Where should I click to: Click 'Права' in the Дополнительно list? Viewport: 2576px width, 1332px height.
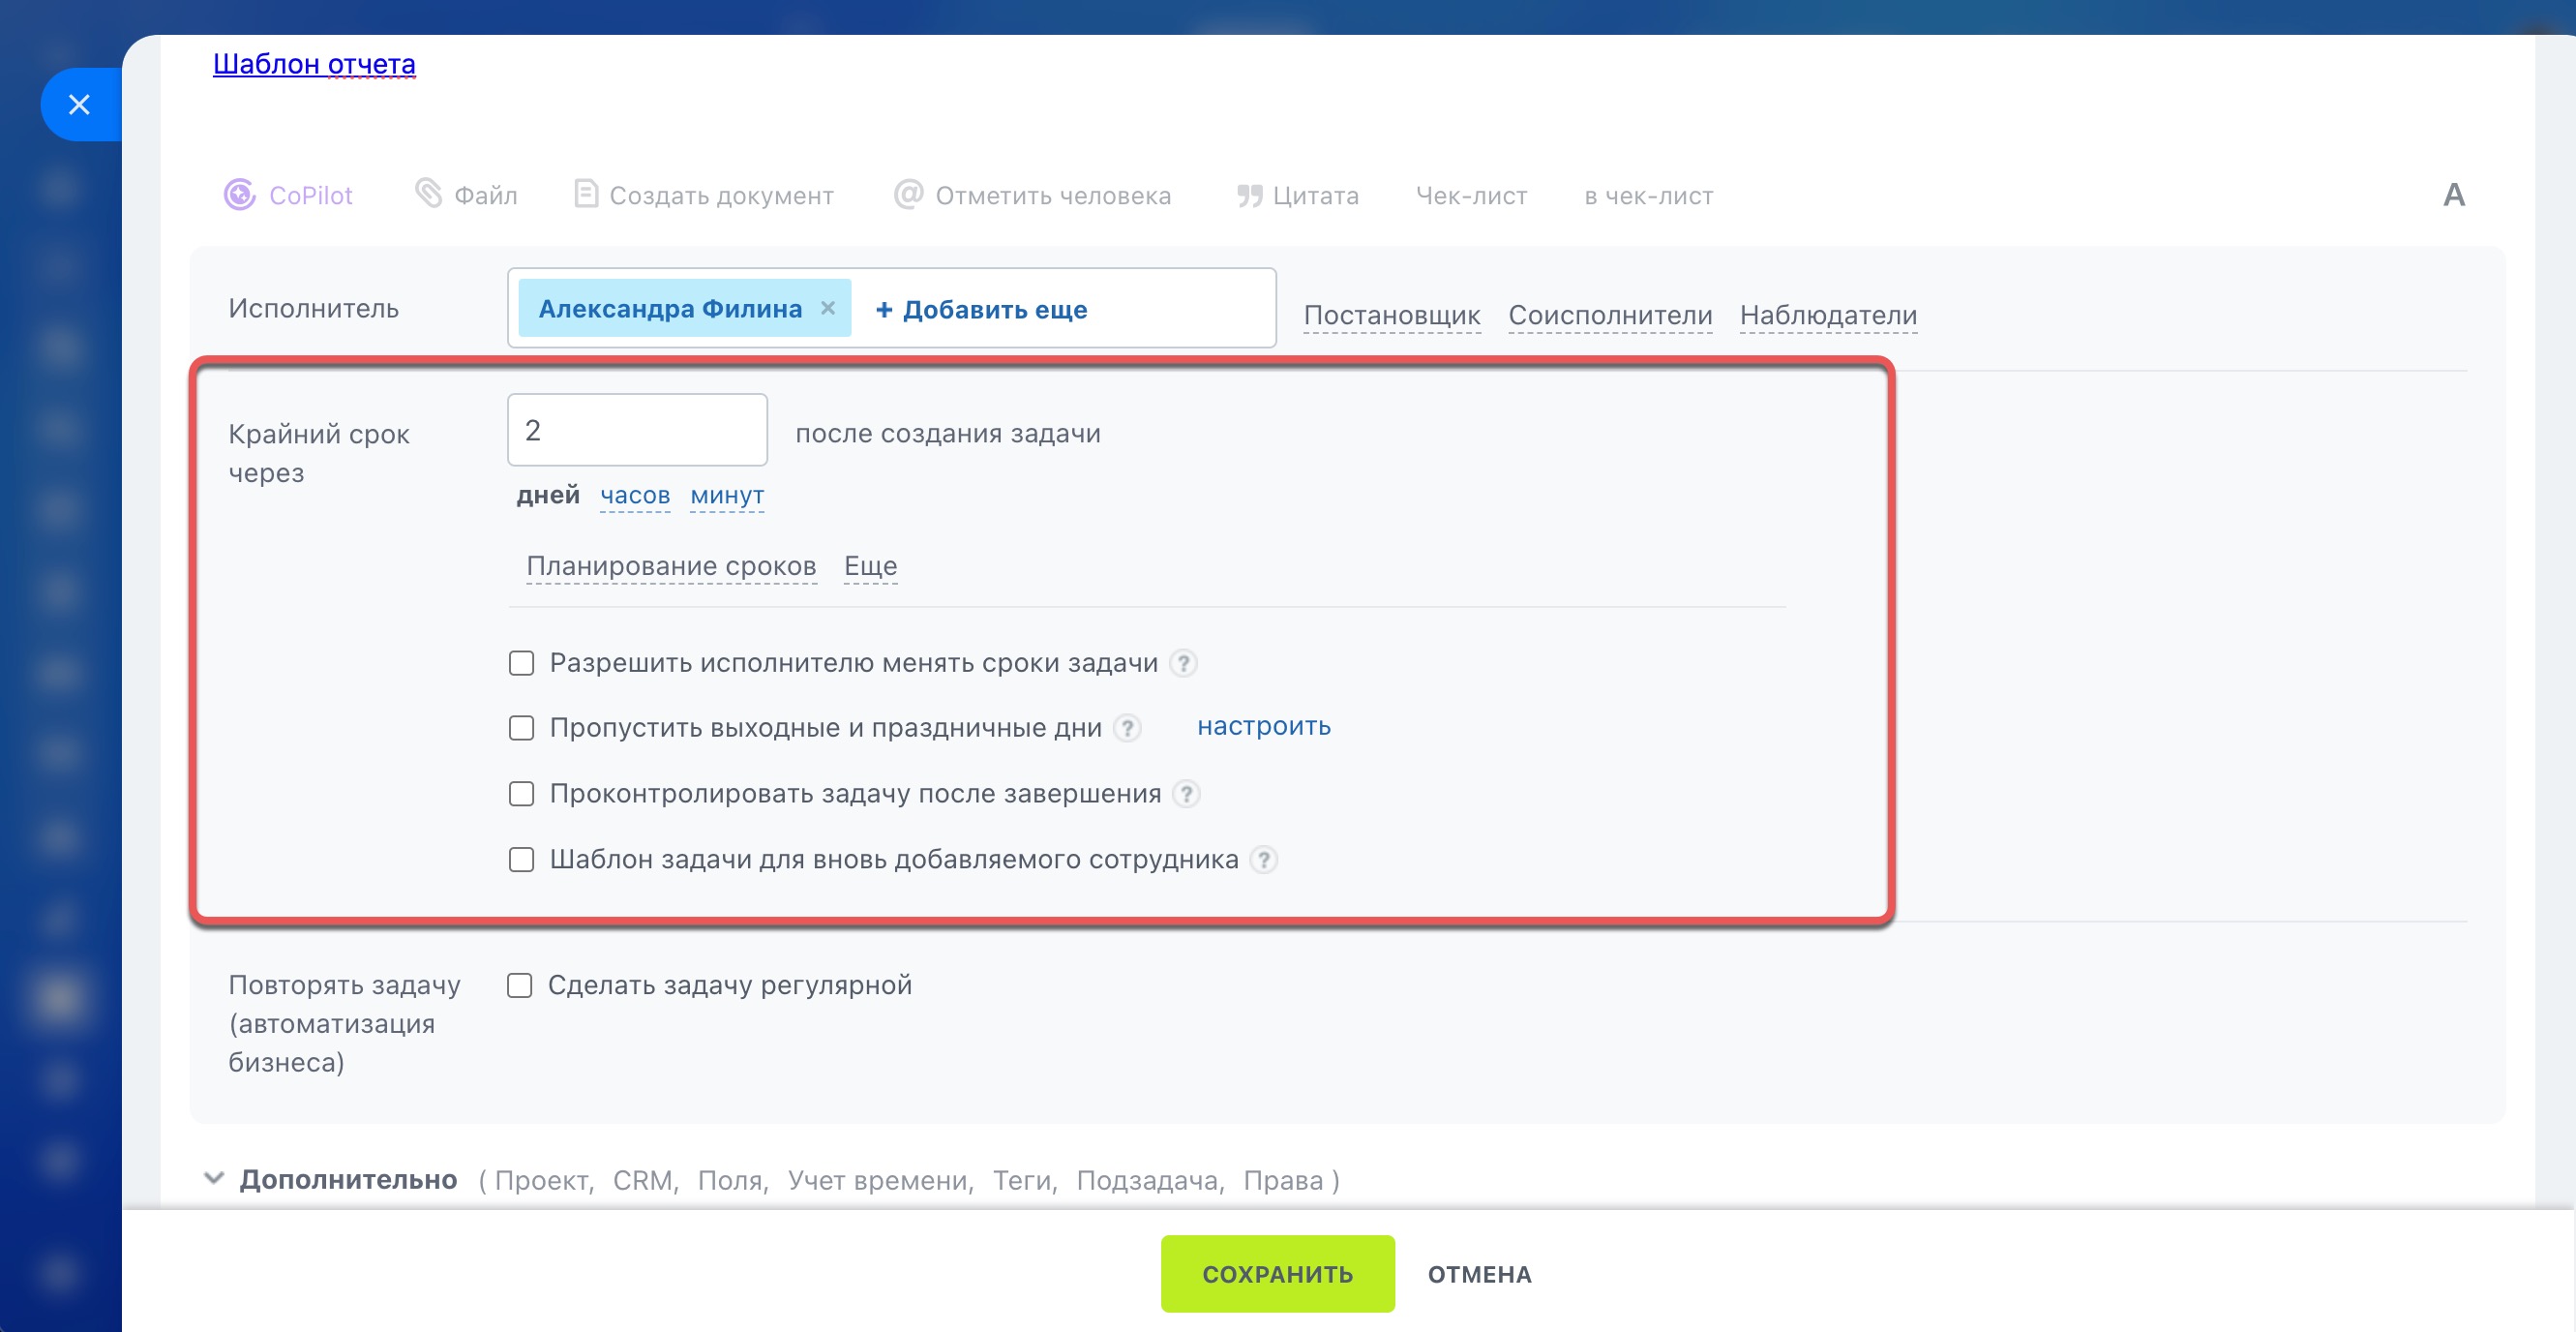(1282, 1180)
